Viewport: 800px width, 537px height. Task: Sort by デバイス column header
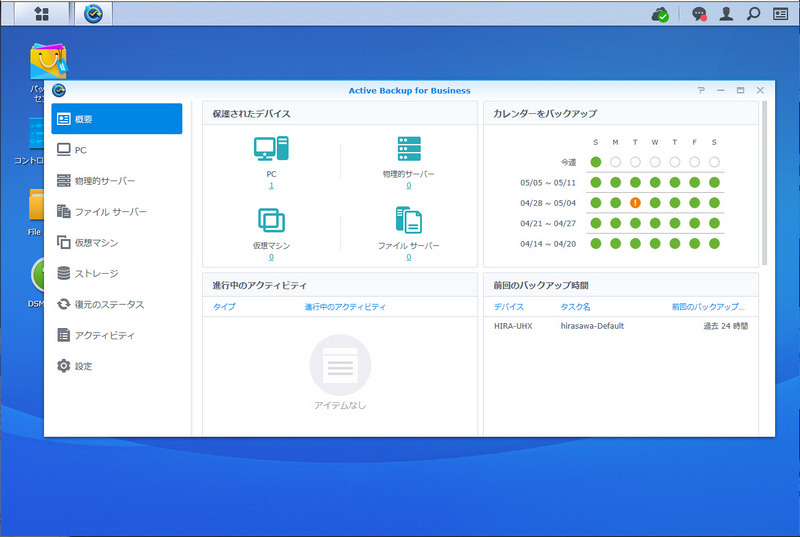coord(509,306)
